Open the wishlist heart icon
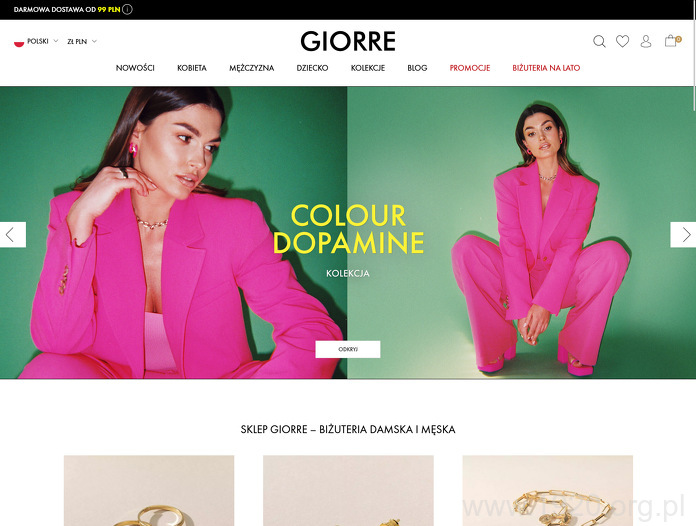 (x=622, y=41)
